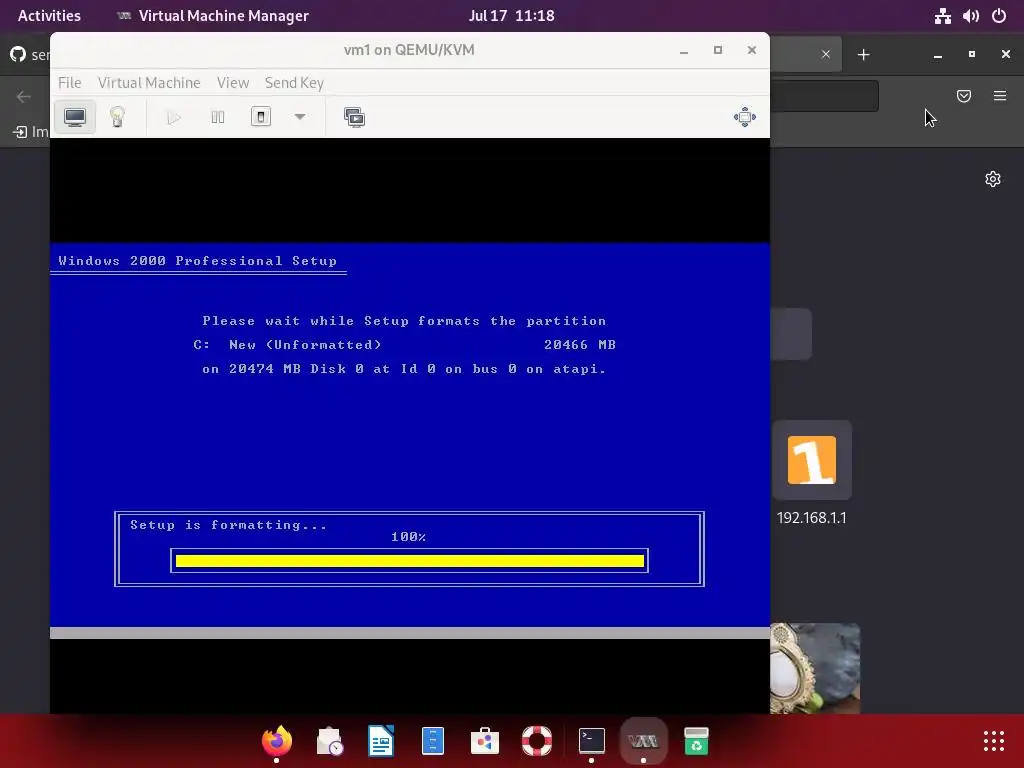Viewport: 1024px width, 768px height.
Task: Open the manage VM snapshots view
Action: 355,118
